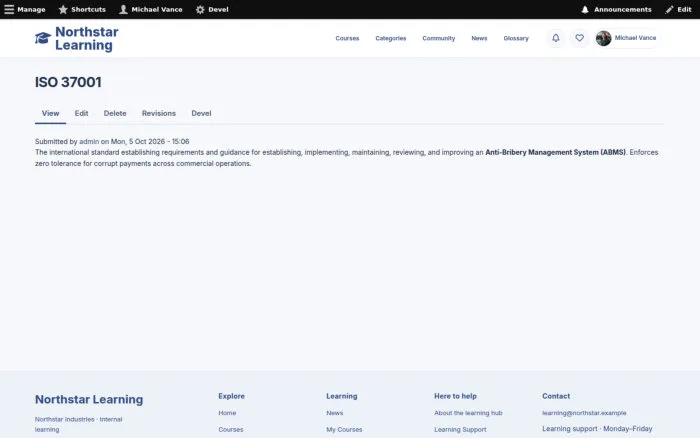The image size is (700, 438).
Task: Click Michael Vance avatar picture
Action: [604, 38]
